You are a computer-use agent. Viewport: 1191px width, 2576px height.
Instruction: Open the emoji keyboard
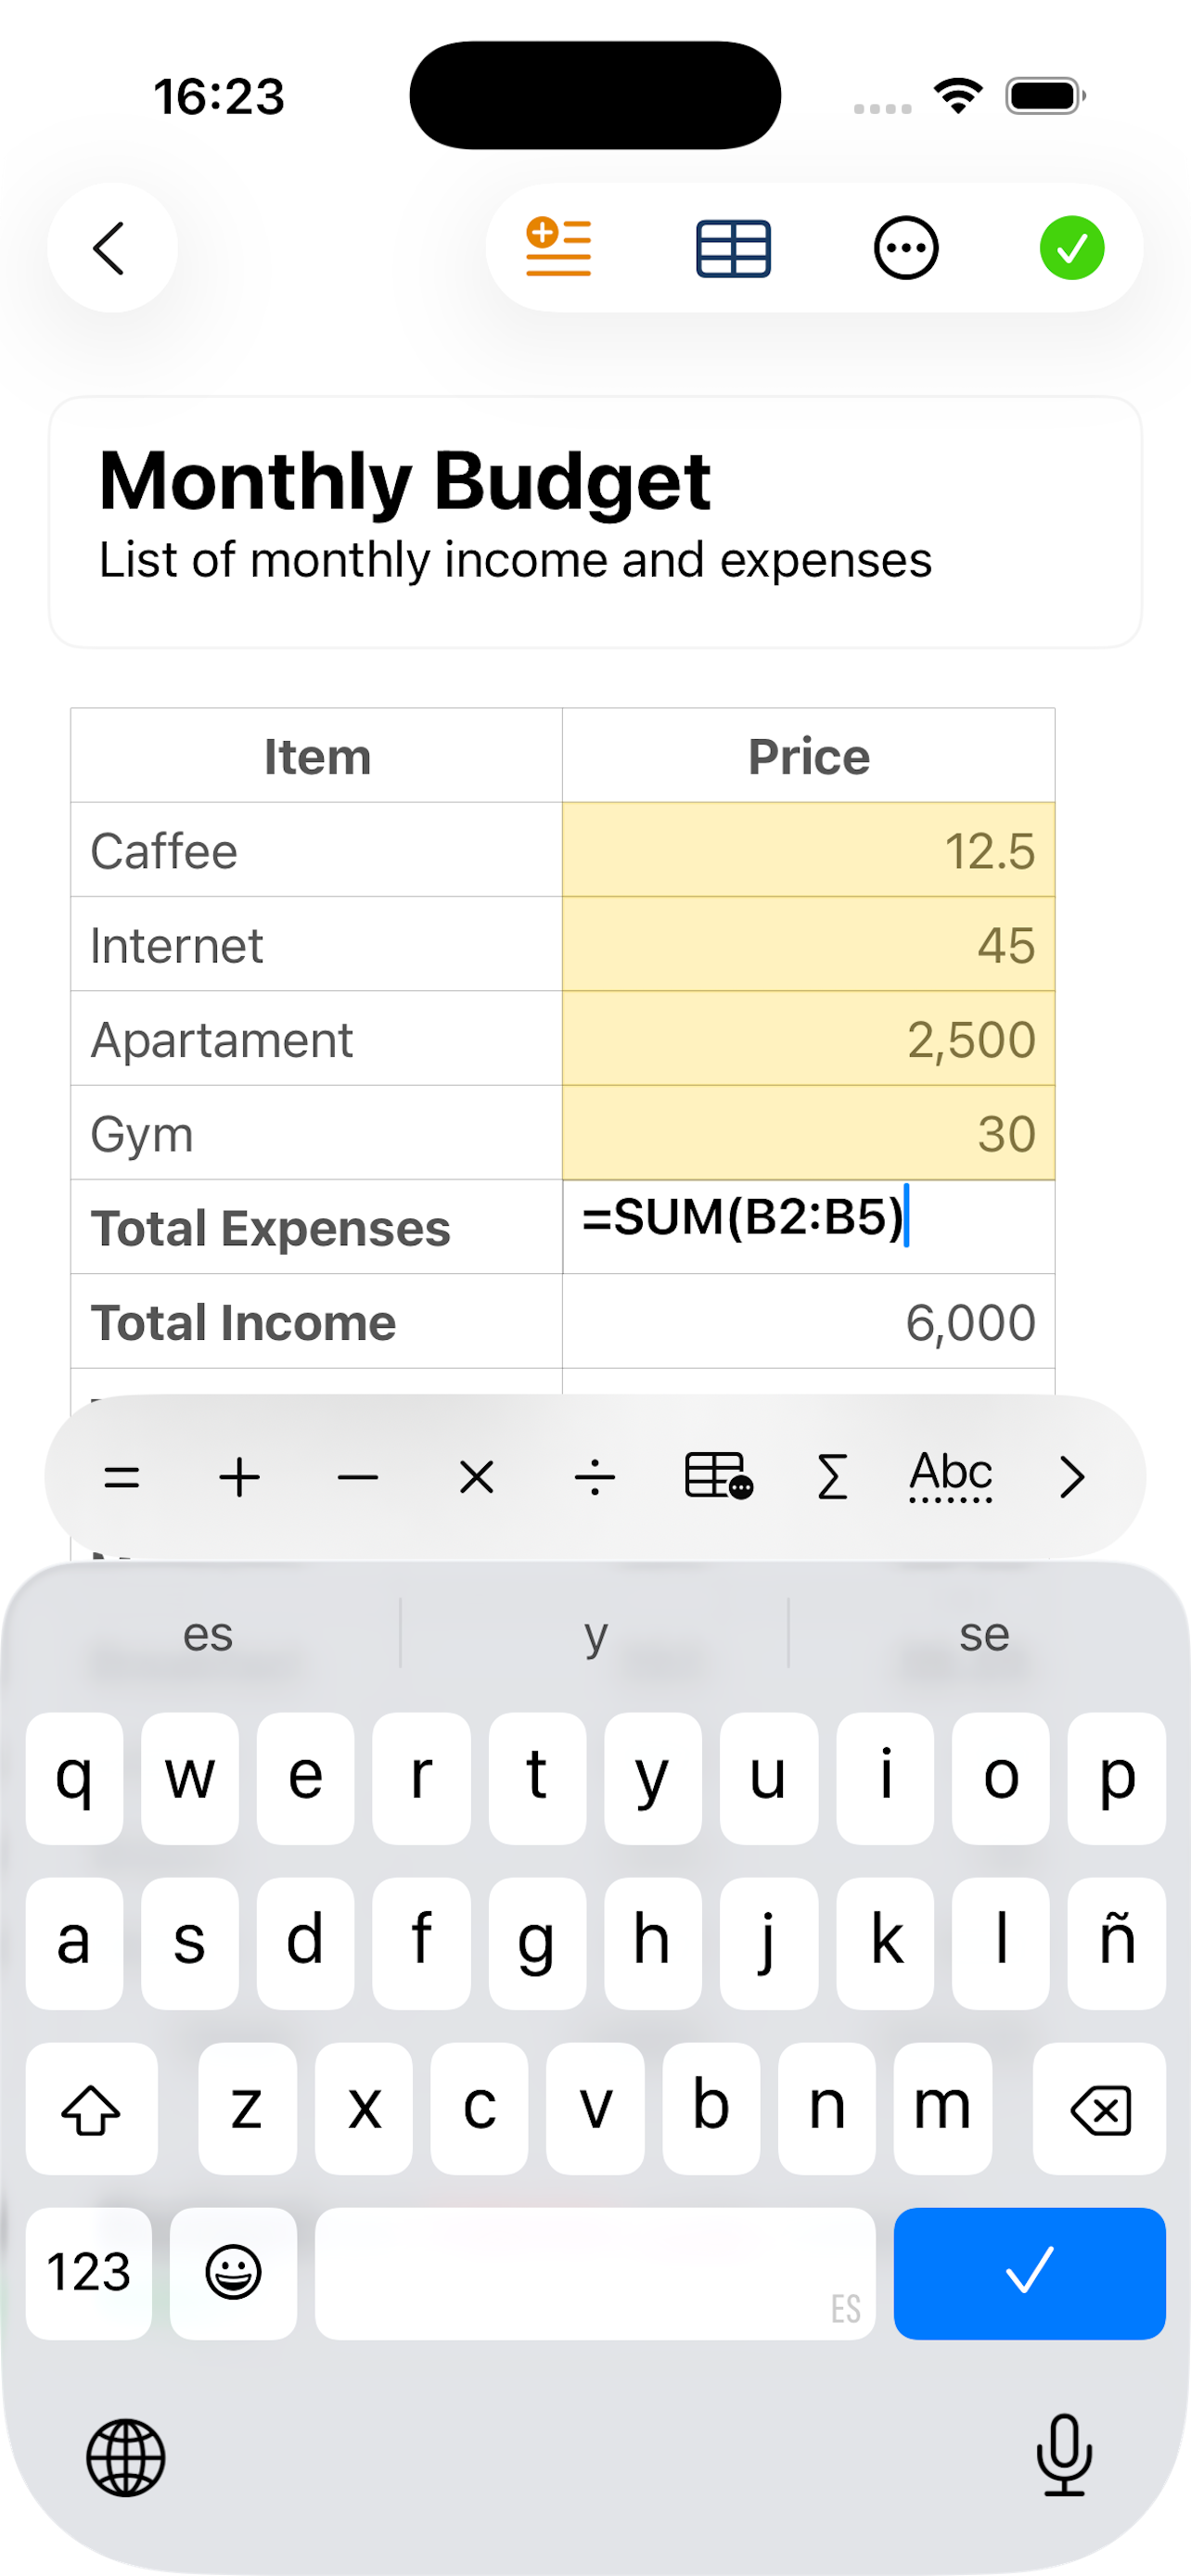(233, 2272)
